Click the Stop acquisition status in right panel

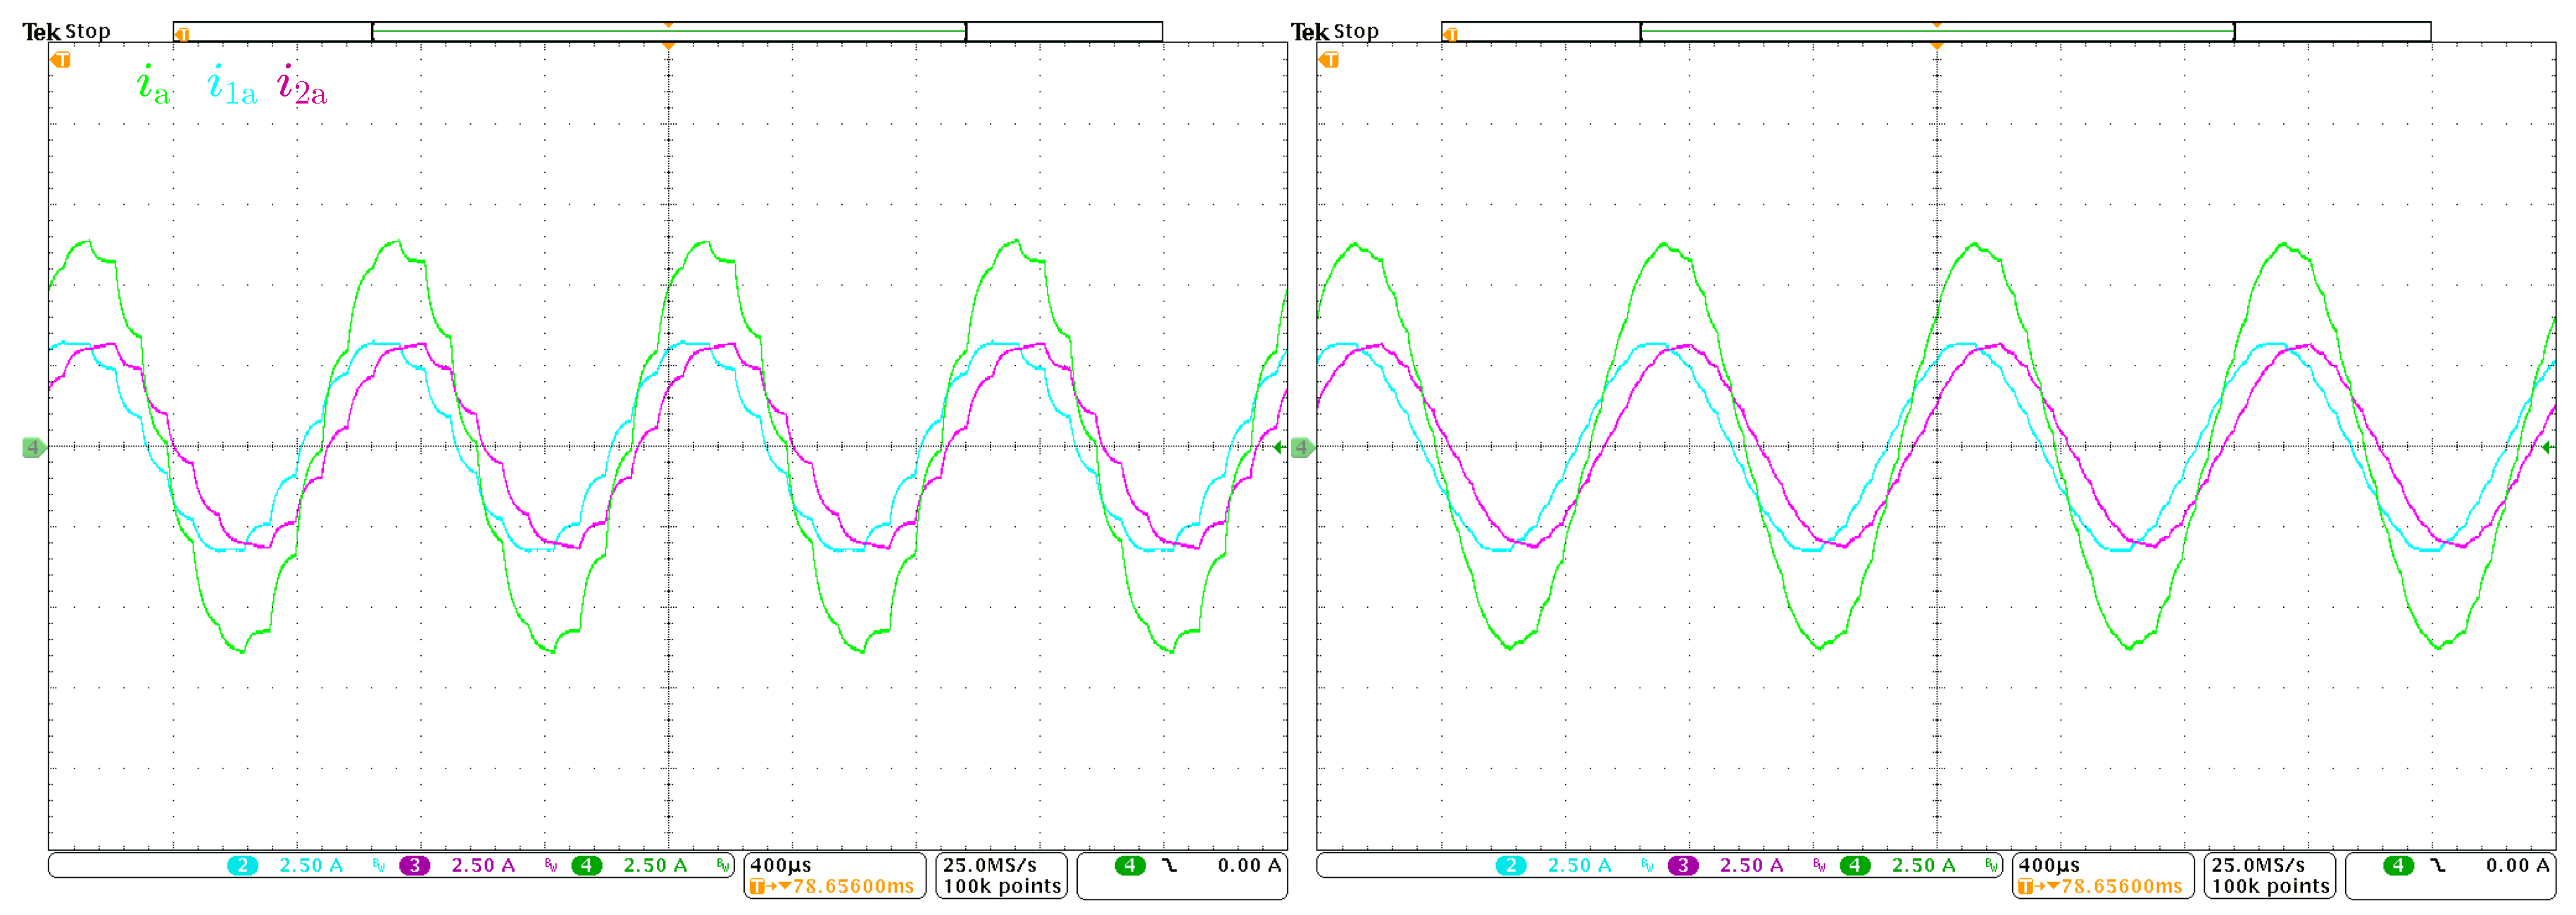tap(1356, 31)
